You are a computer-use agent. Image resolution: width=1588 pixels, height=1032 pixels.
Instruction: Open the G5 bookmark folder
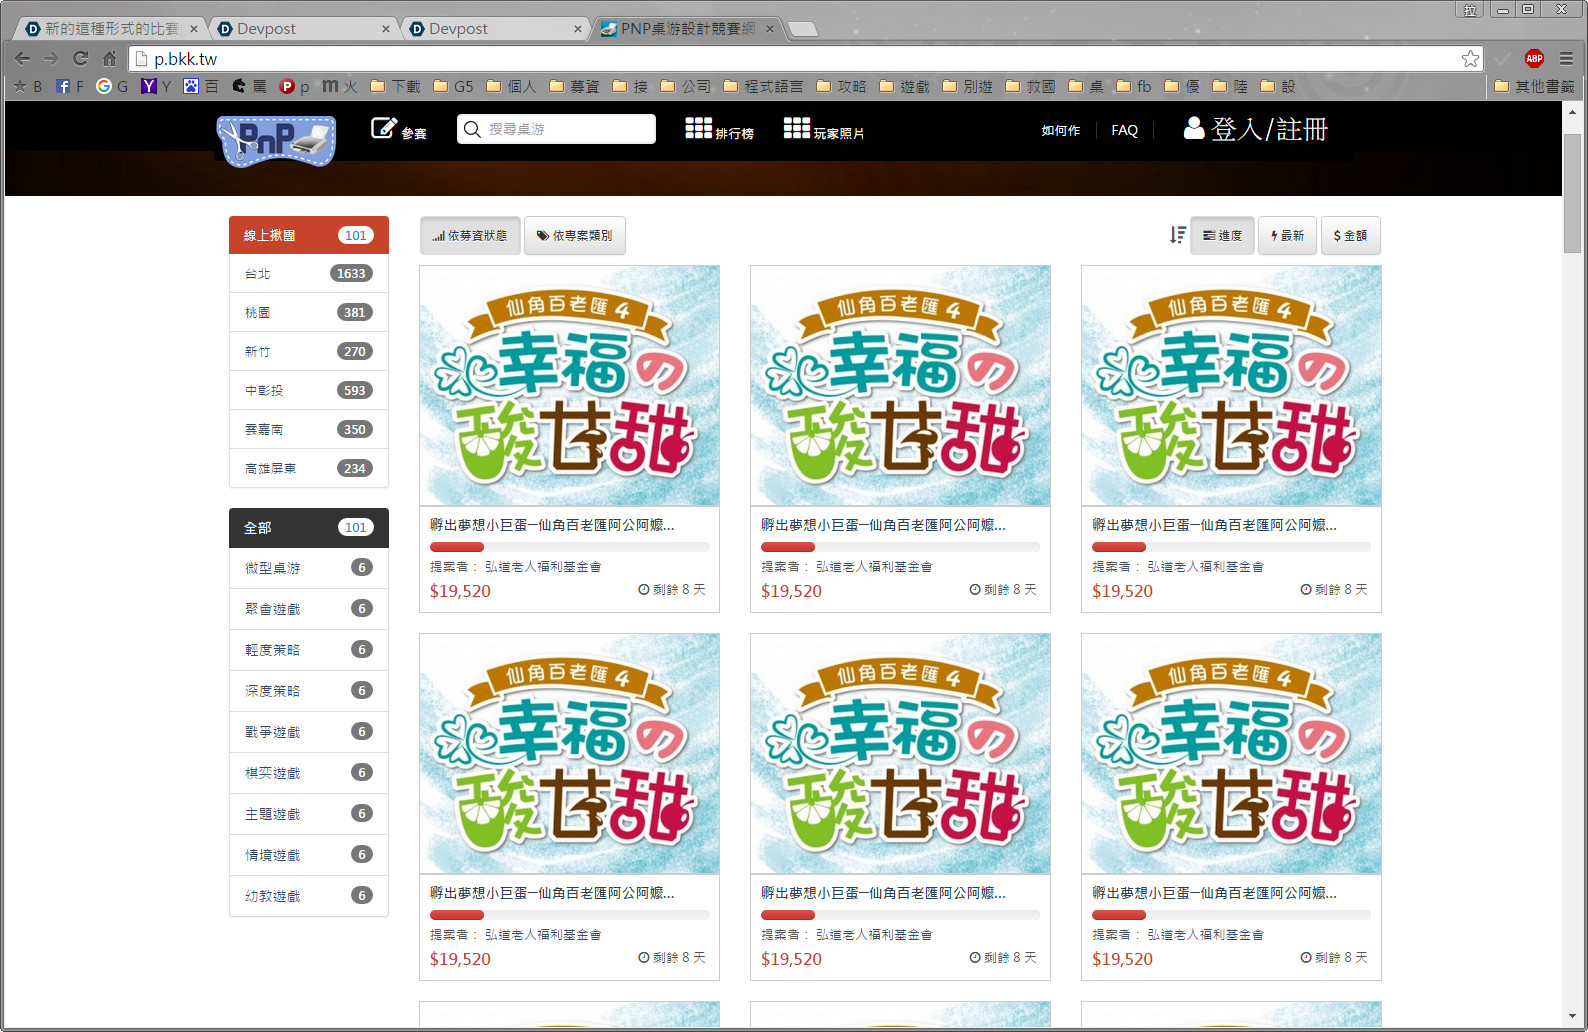453,87
